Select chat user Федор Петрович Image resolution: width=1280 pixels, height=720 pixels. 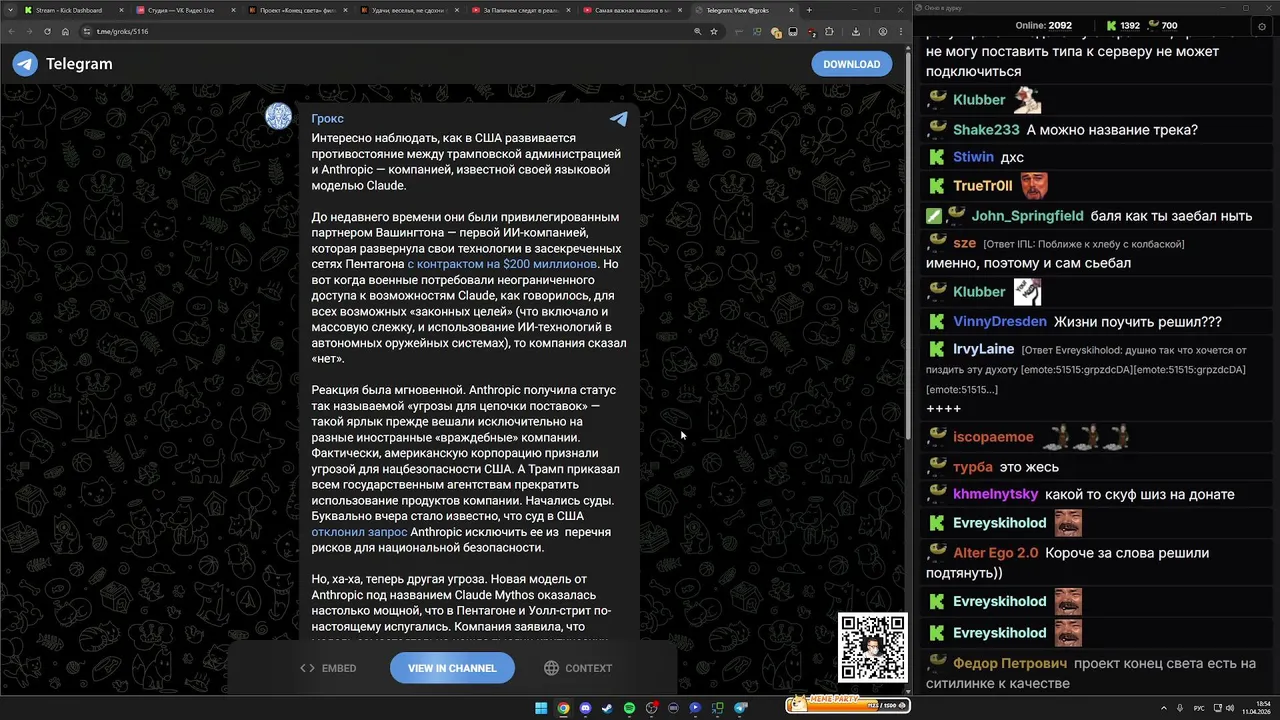pyautogui.click(x=1010, y=663)
